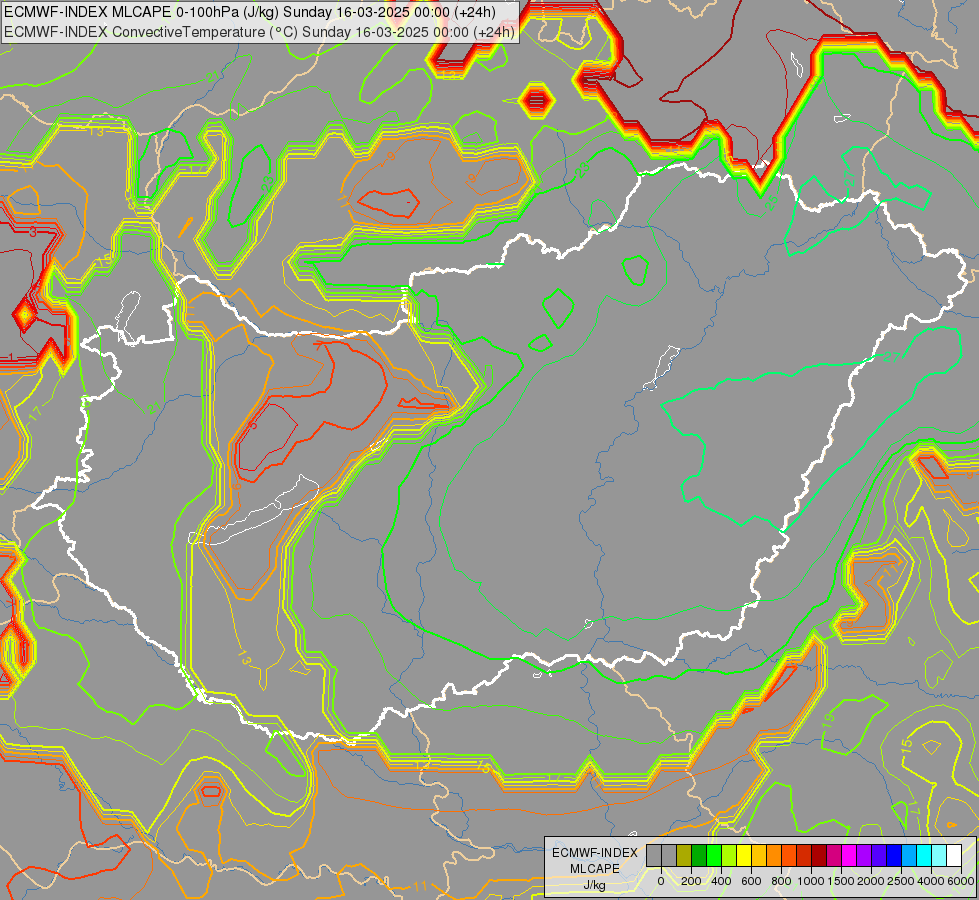Select the azure legend swatch
This screenshot has height=900, width=979.
(910, 855)
